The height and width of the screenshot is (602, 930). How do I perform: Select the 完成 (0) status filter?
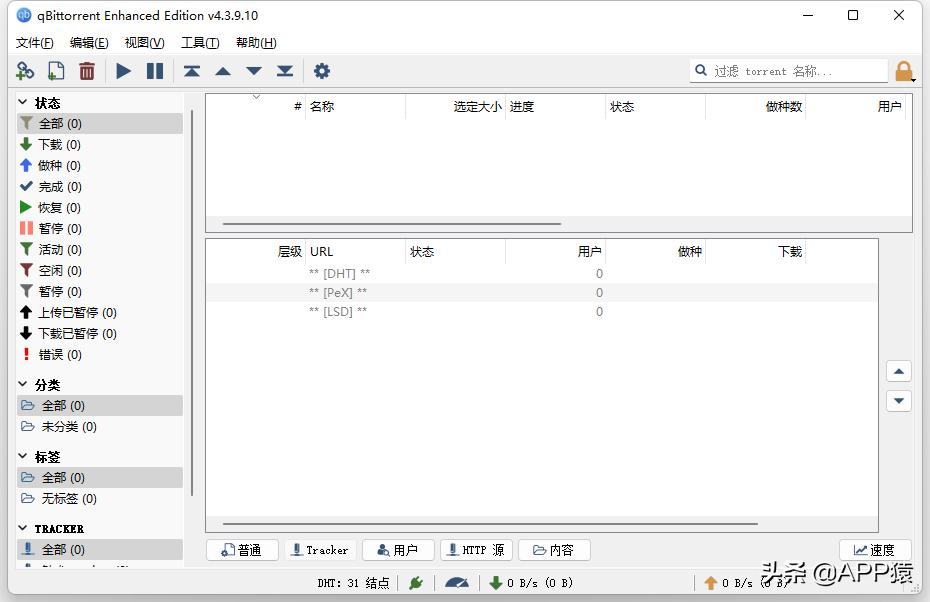pyautogui.click(x=100, y=187)
